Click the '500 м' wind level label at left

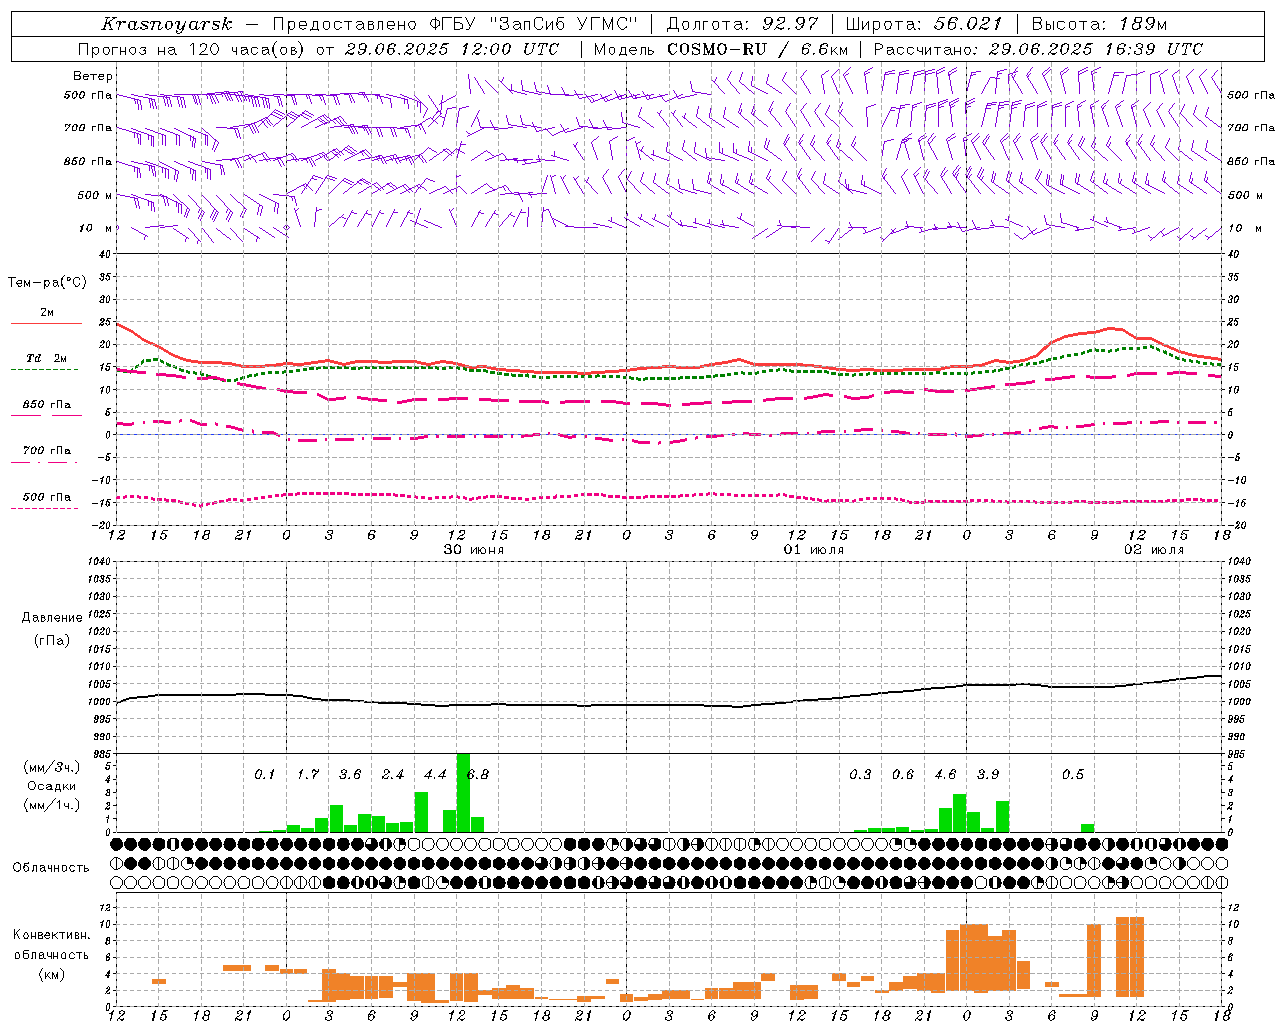96,195
